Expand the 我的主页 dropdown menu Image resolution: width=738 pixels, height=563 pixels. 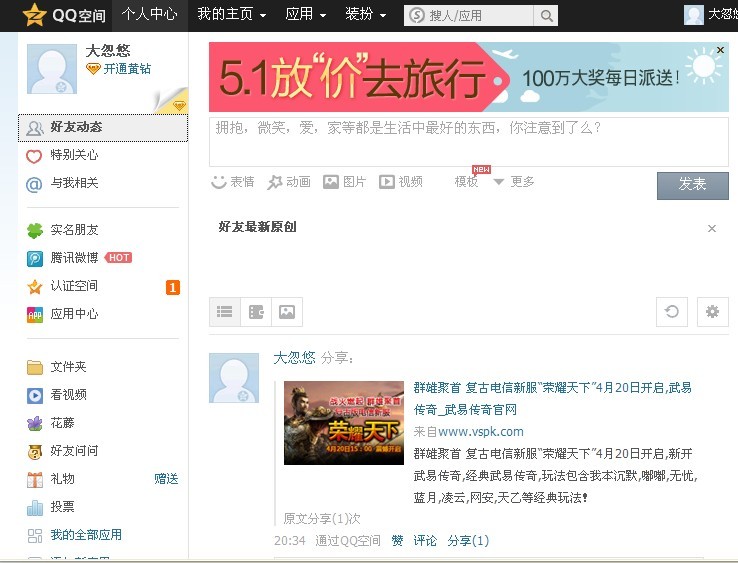[232, 15]
